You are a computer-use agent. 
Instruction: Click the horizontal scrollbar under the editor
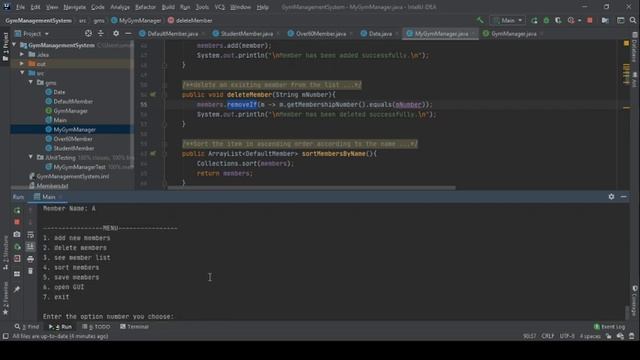[311, 188]
